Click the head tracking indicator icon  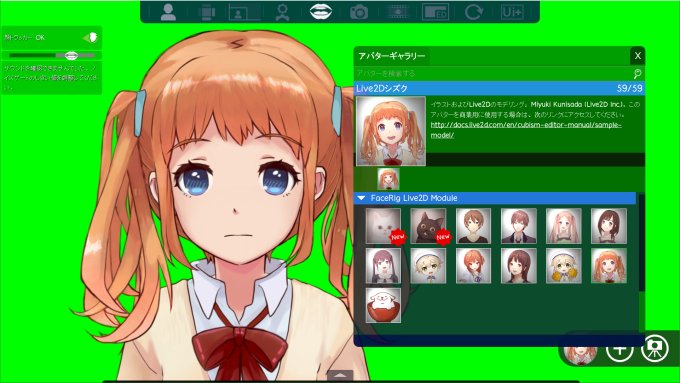click(91, 38)
